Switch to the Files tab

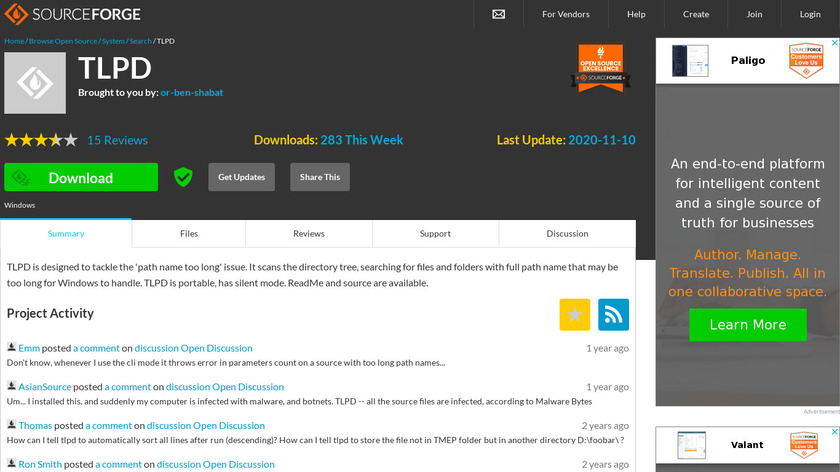[189, 234]
